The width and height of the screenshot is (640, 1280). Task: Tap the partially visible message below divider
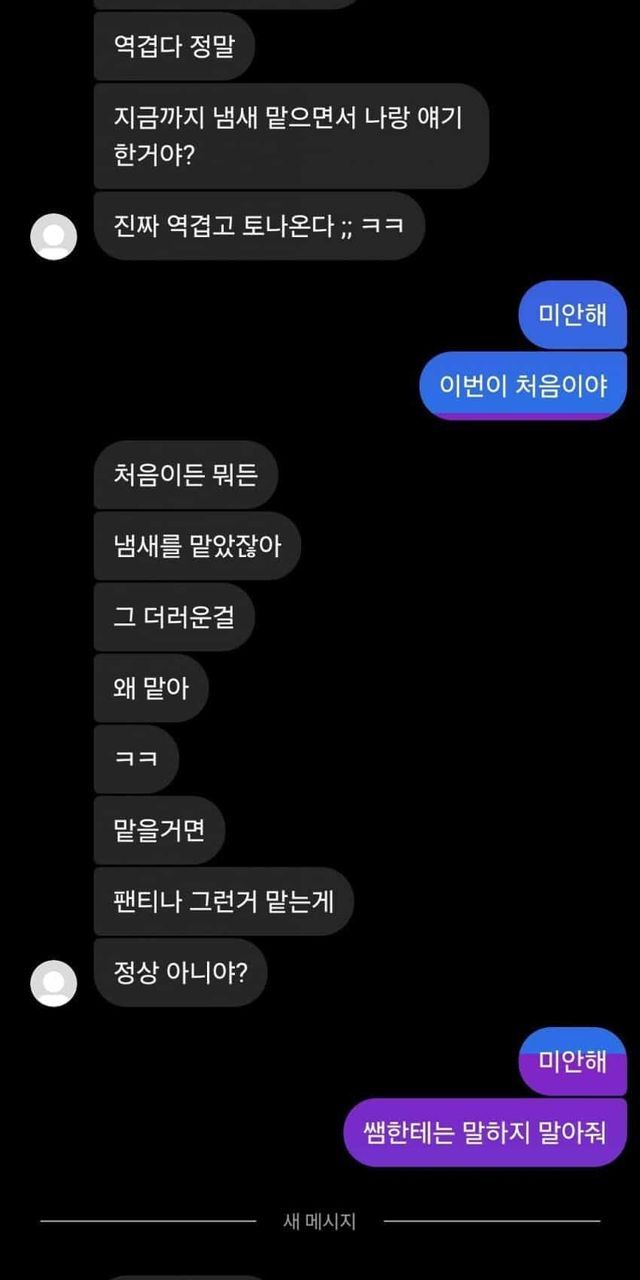pyautogui.click(x=185, y=1276)
